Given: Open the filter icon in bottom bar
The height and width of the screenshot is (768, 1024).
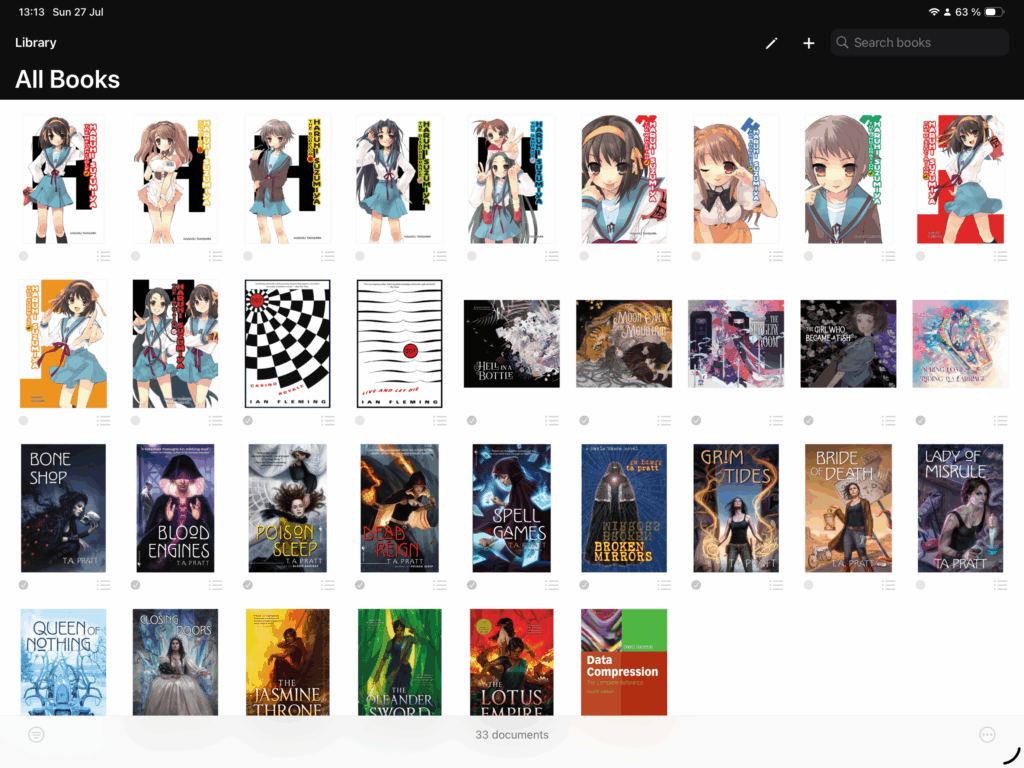Looking at the screenshot, I should coord(37,735).
